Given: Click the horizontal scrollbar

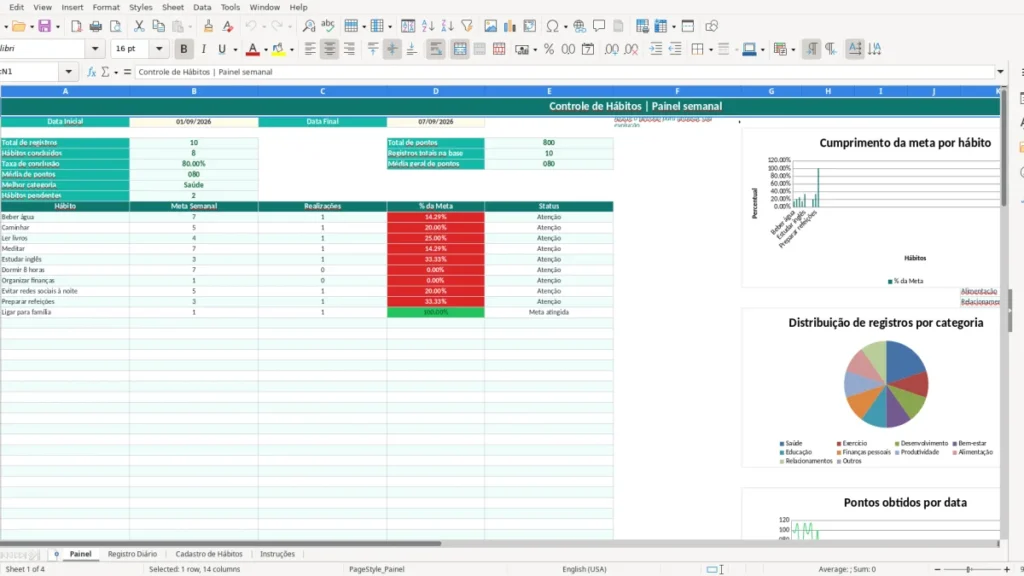Looking at the screenshot, I should (x=221, y=543).
